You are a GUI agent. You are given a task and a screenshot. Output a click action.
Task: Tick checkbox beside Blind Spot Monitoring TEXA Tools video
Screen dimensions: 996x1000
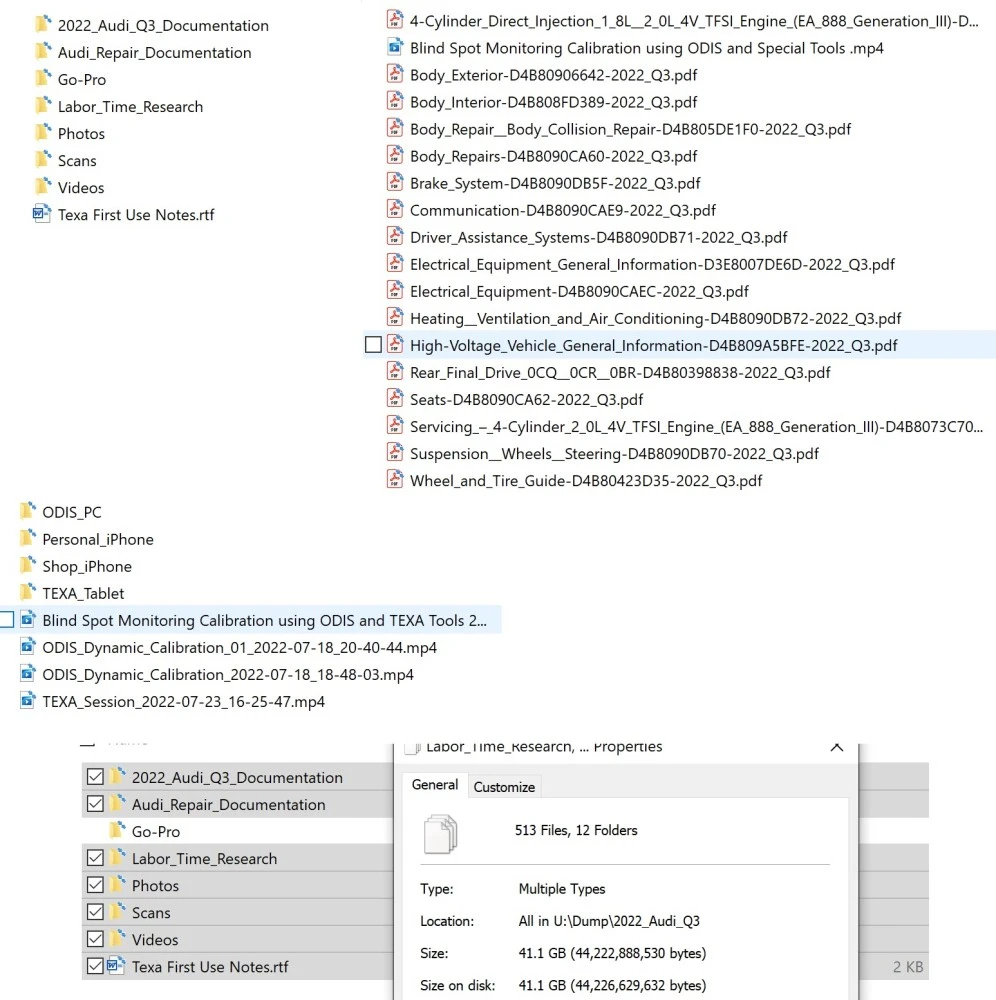coord(6,620)
